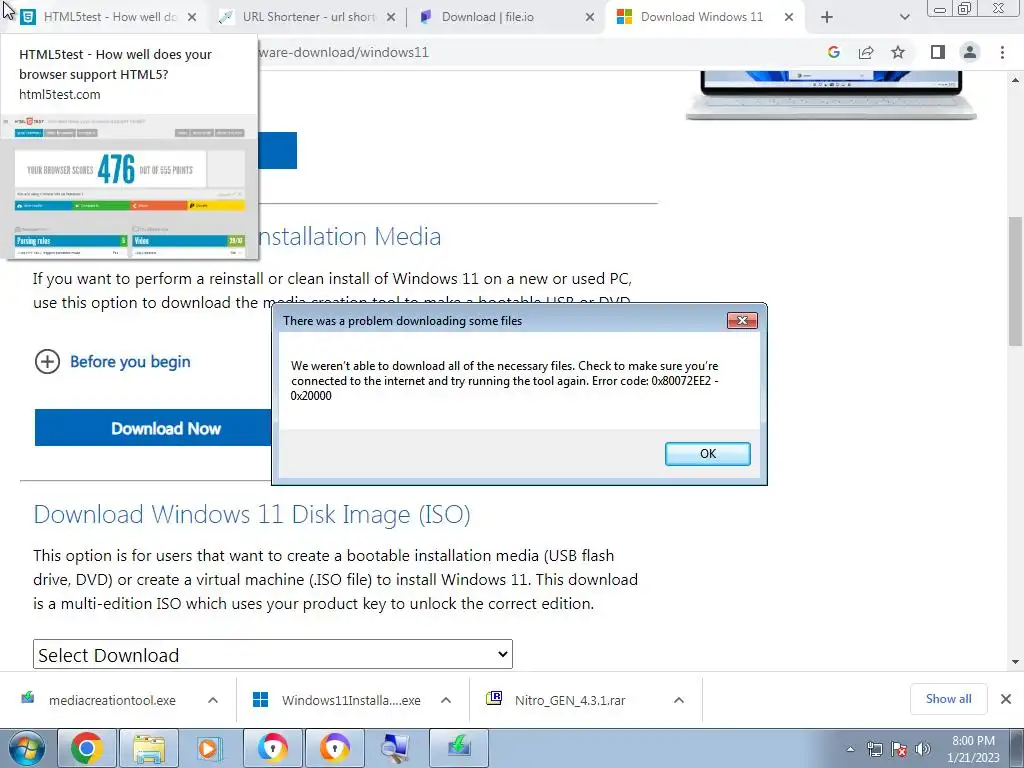Click the scrollbar down arrow

tap(1016, 662)
